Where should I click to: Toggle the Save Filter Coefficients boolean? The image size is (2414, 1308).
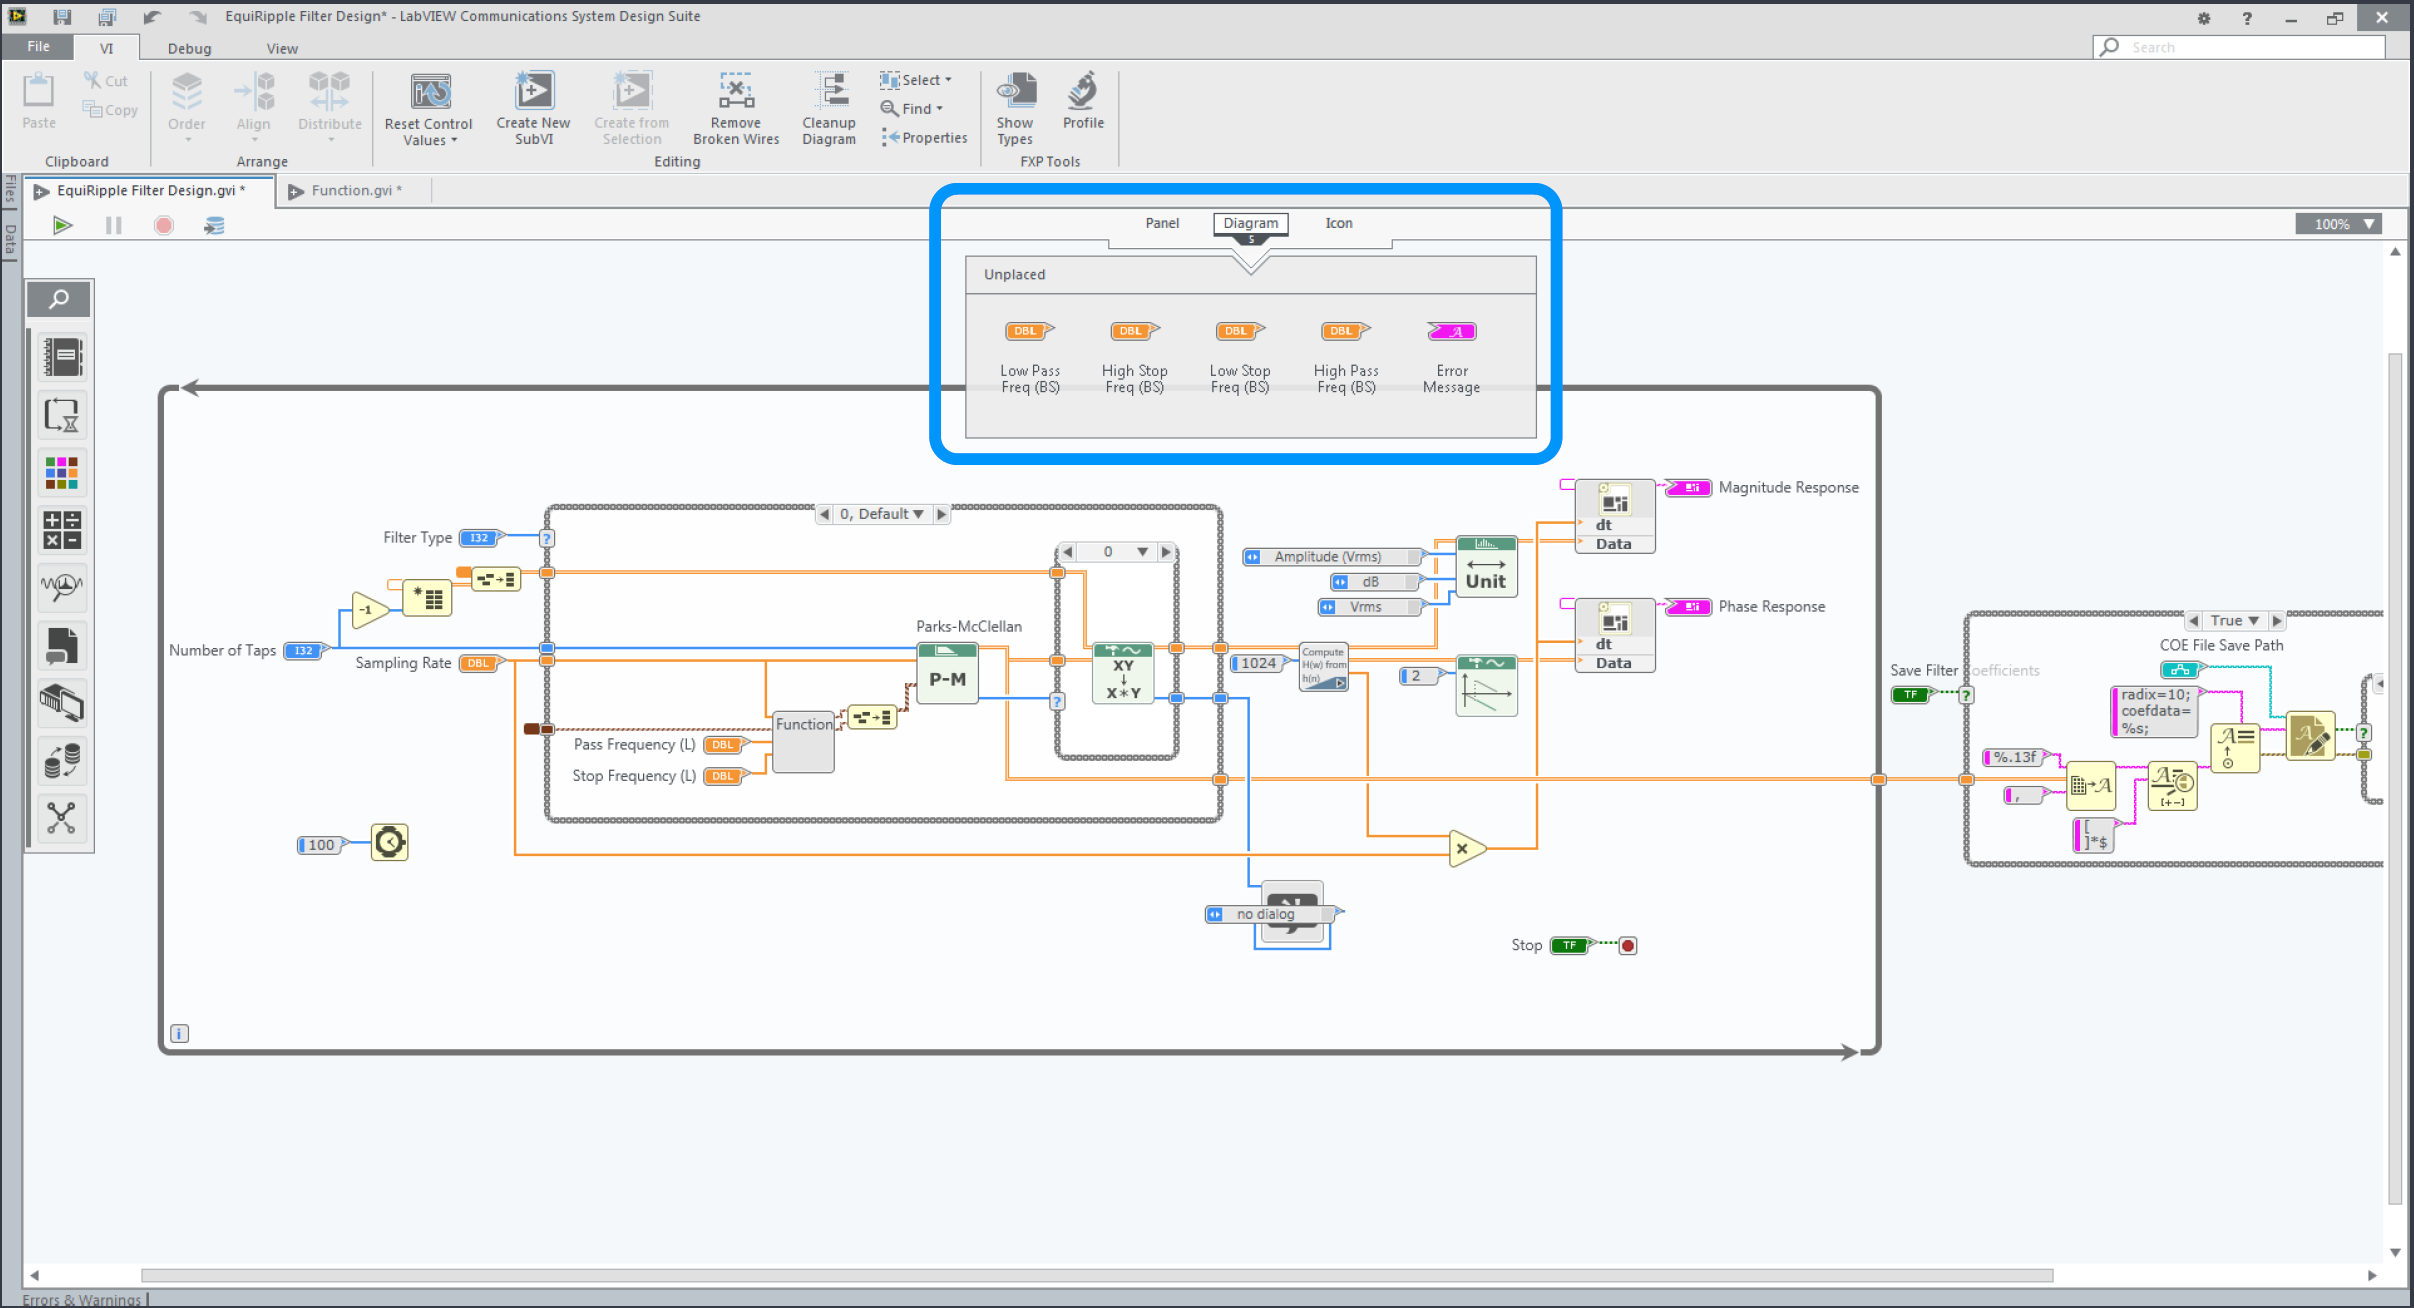click(x=1912, y=695)
